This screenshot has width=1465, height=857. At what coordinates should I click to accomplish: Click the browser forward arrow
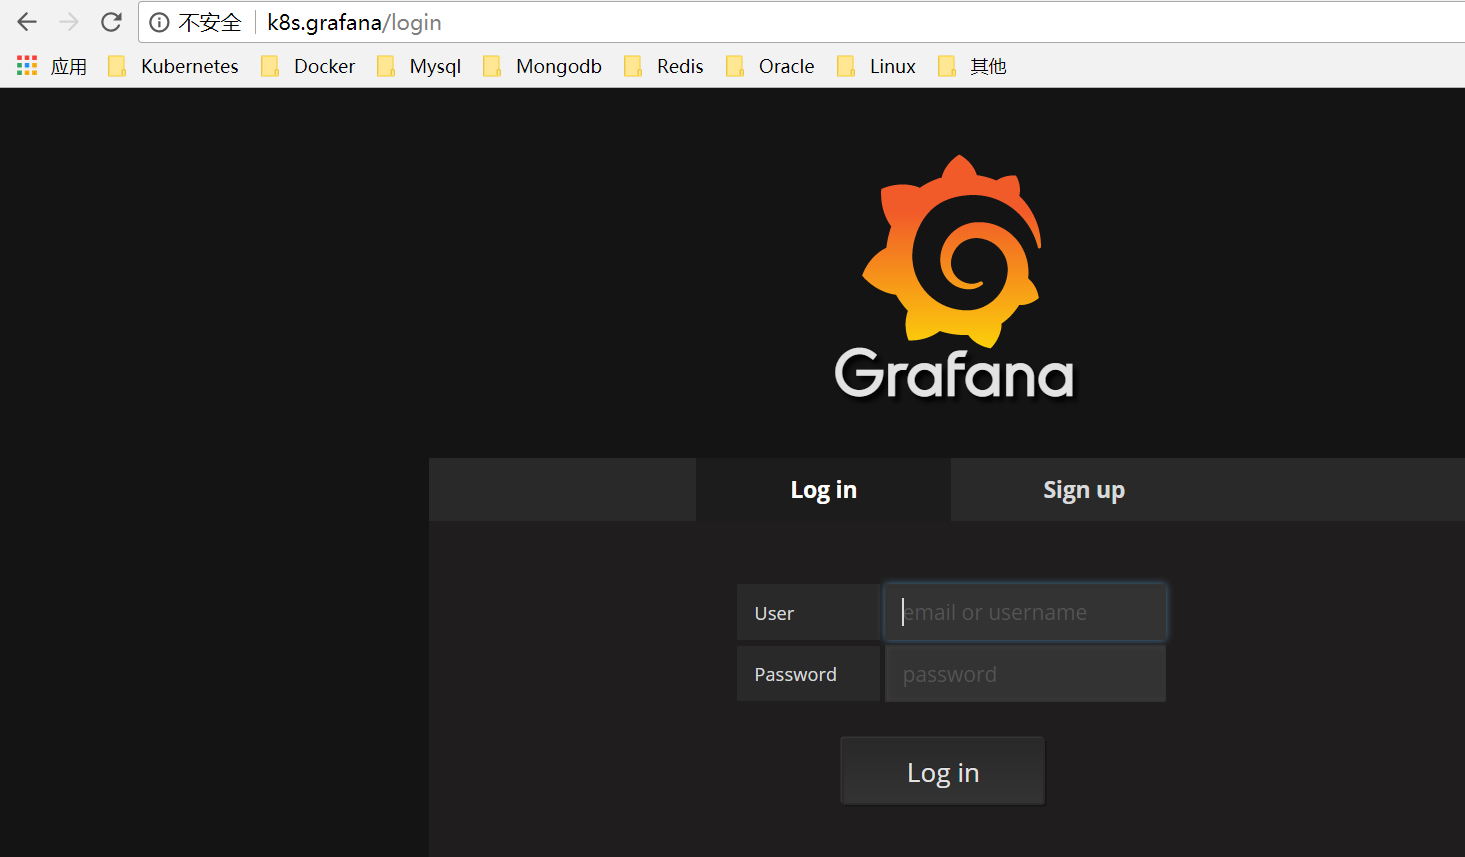[69, 22]
